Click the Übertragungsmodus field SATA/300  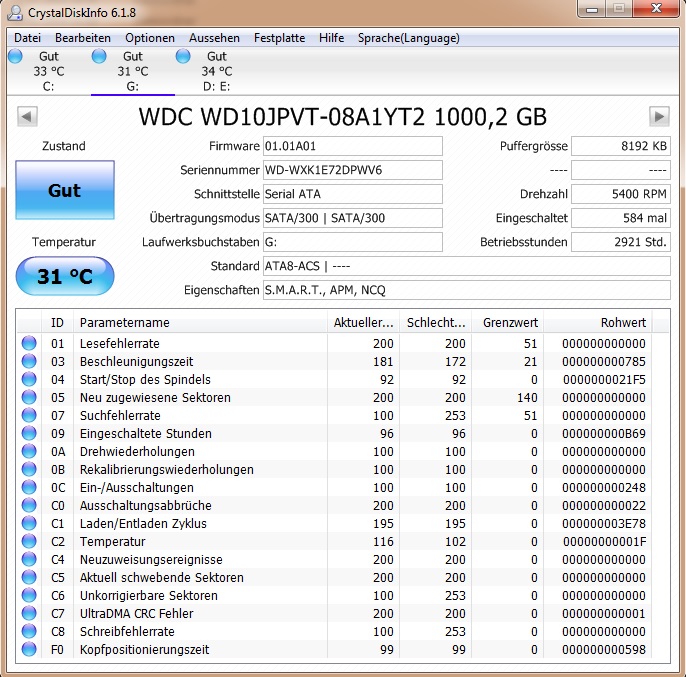[x=353, y=218]
